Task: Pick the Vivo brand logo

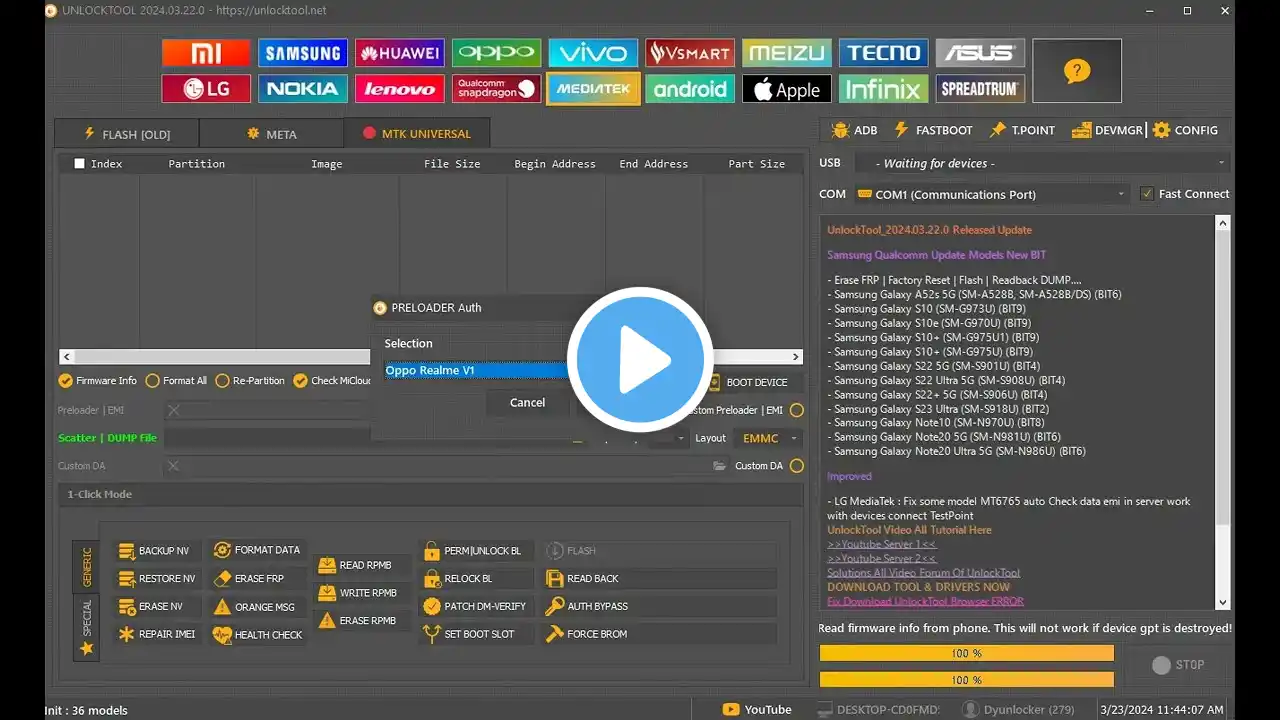Action: (593, 53)
